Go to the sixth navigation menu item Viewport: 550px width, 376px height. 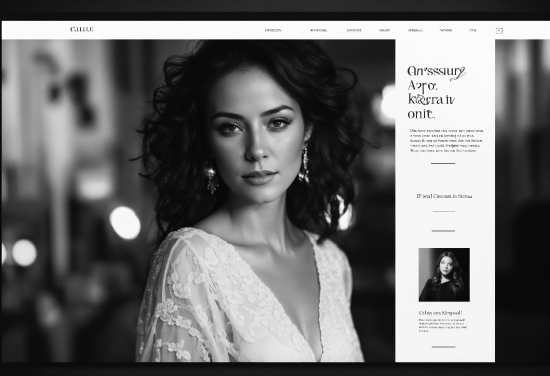(x=445, y=30)
